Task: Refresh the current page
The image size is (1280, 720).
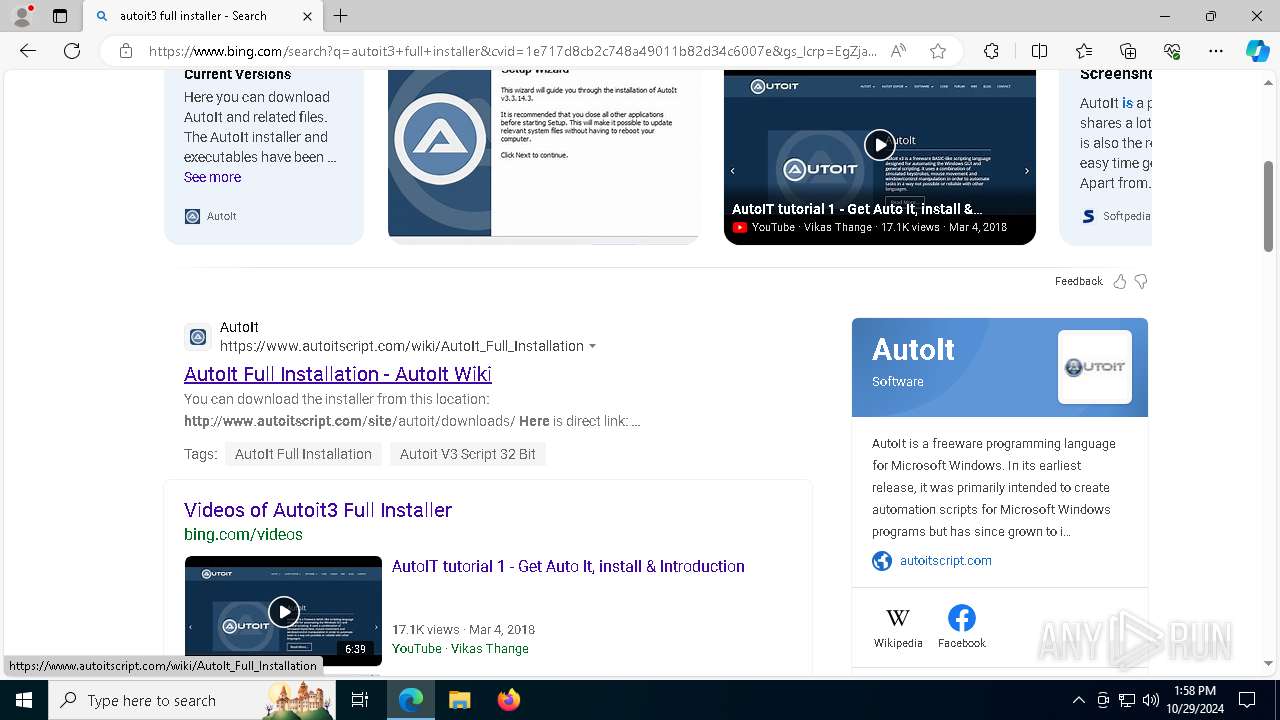Action: (x=72, y=51)
